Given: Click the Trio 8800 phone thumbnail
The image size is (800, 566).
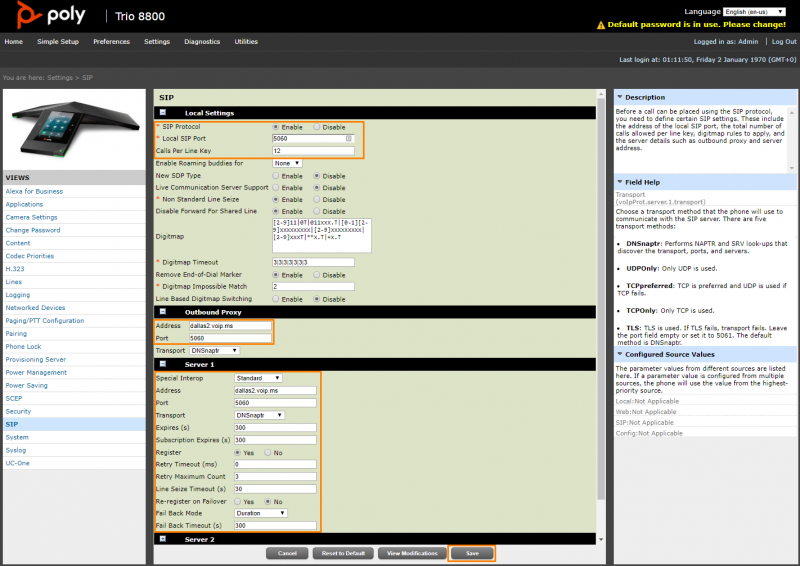Looking at the screenshot, I should coord(74,129).
